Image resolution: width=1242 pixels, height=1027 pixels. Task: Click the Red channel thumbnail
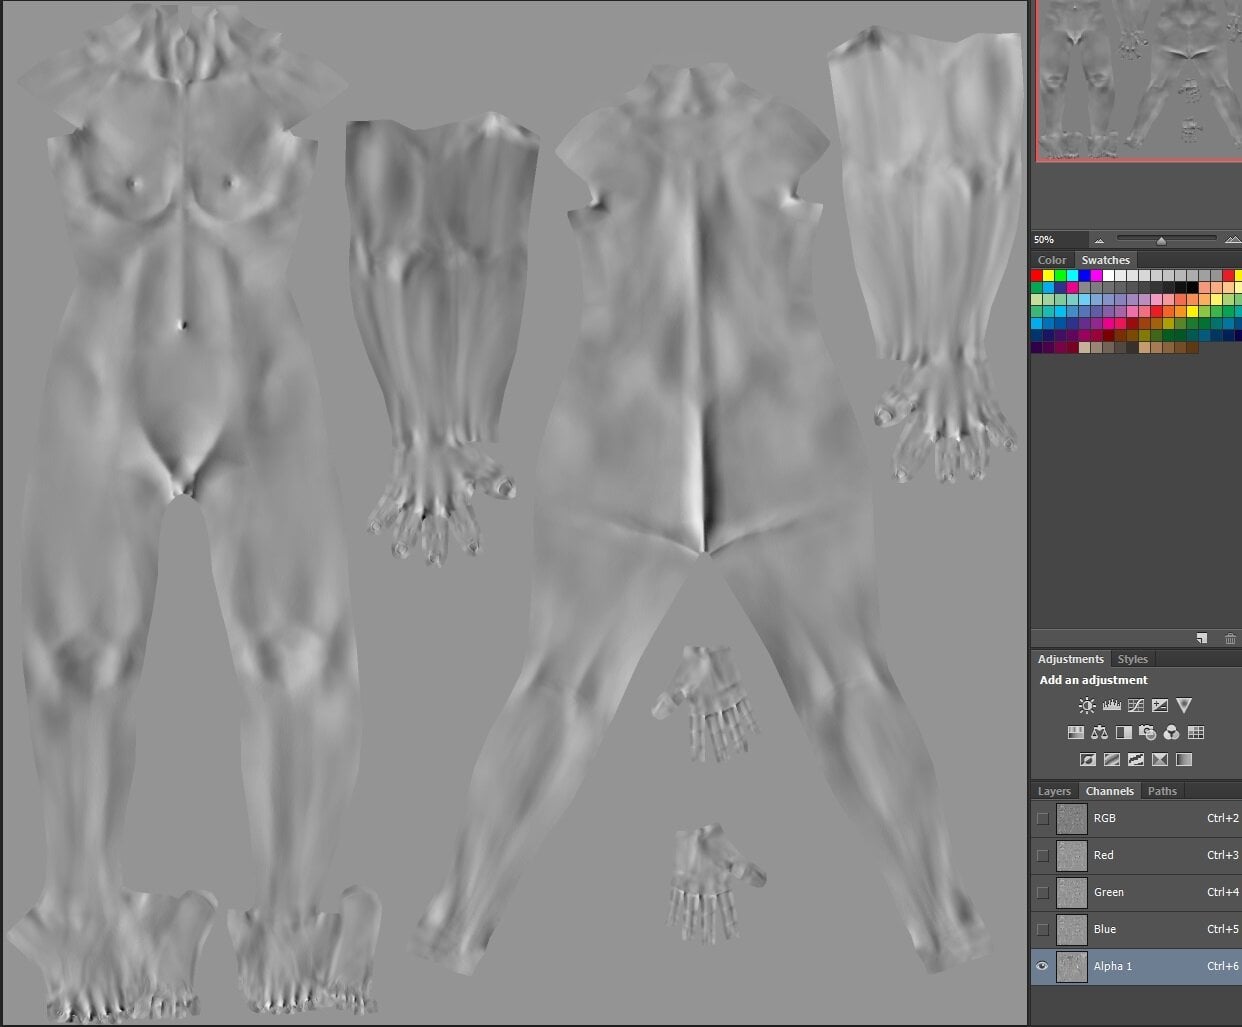(x=1072, y=855)
